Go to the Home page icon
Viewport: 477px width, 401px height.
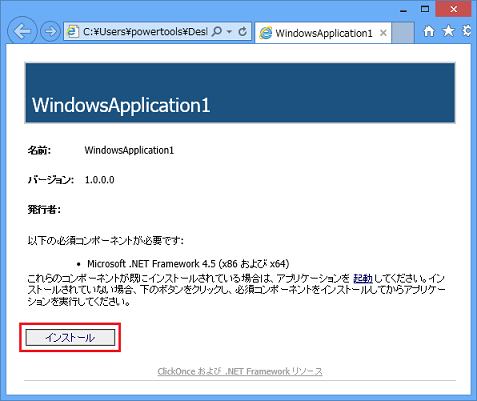[x=429, y=31]
